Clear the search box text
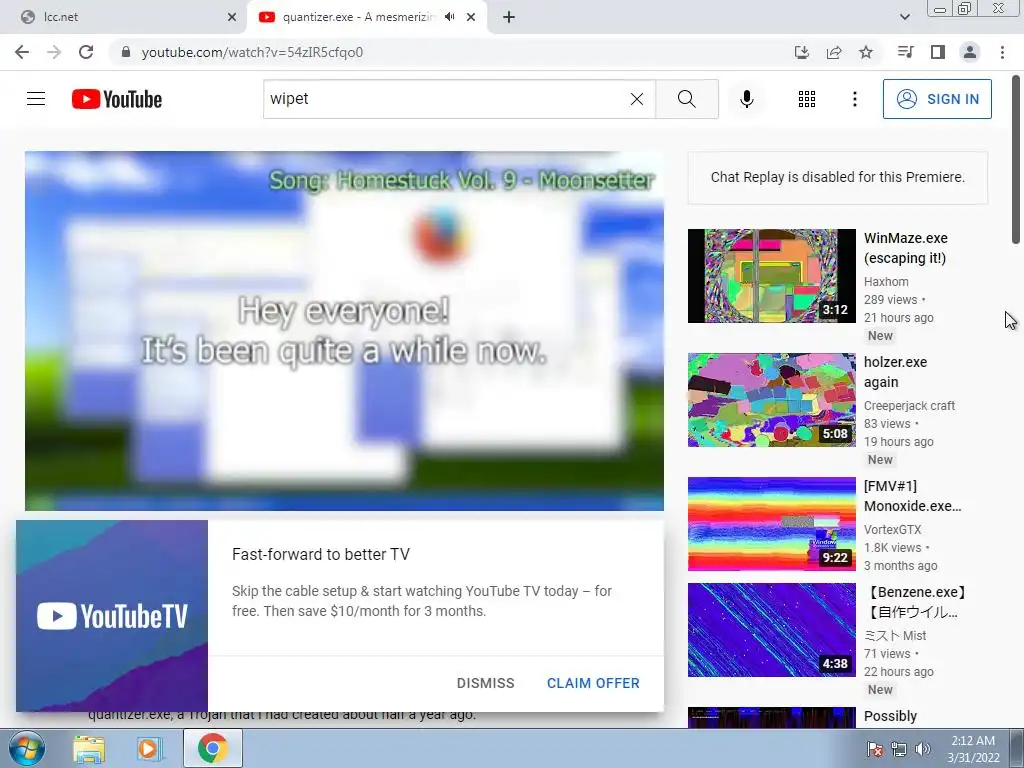1024x768 pixels. pyautogui.click(x=637, y=99)
